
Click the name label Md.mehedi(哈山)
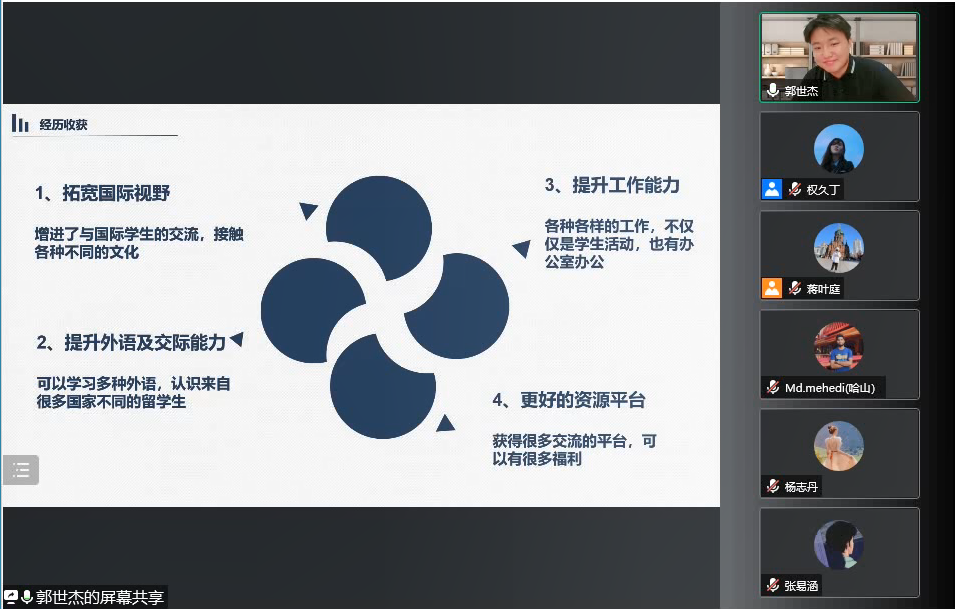830,388
